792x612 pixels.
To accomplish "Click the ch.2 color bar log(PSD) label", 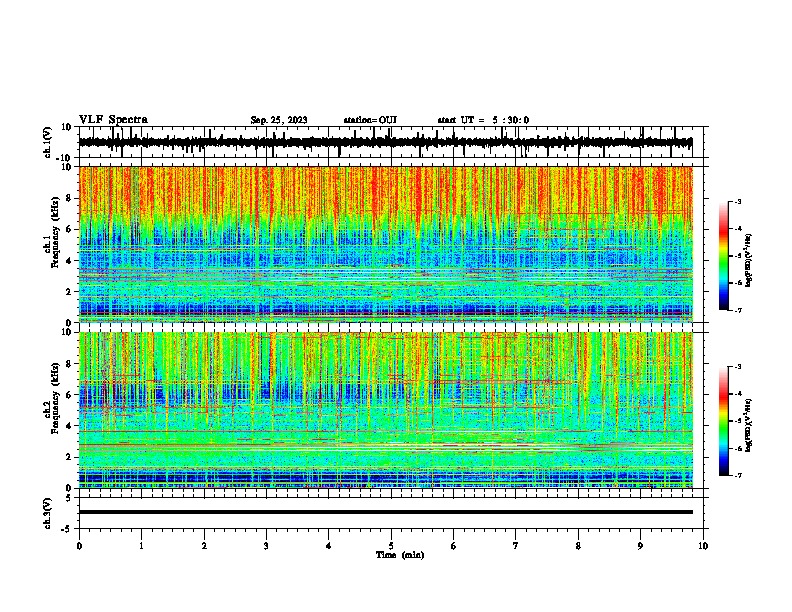I will 749,426.
